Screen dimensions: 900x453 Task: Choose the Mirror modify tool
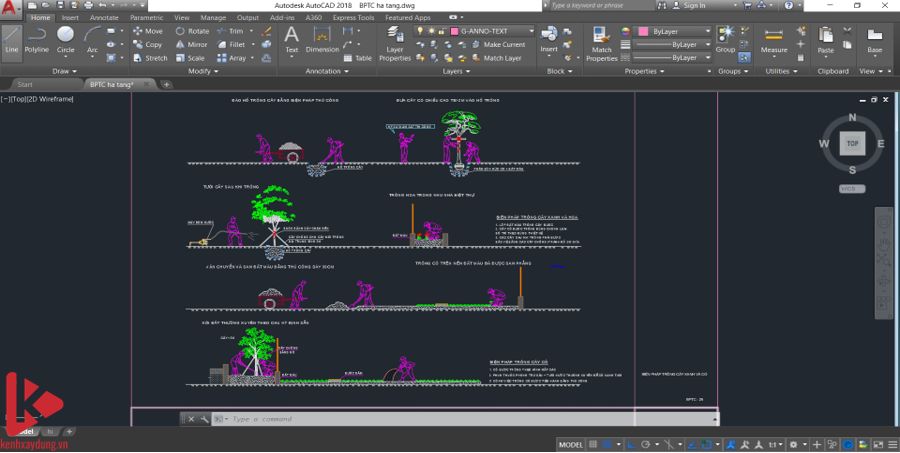point(191,45)
